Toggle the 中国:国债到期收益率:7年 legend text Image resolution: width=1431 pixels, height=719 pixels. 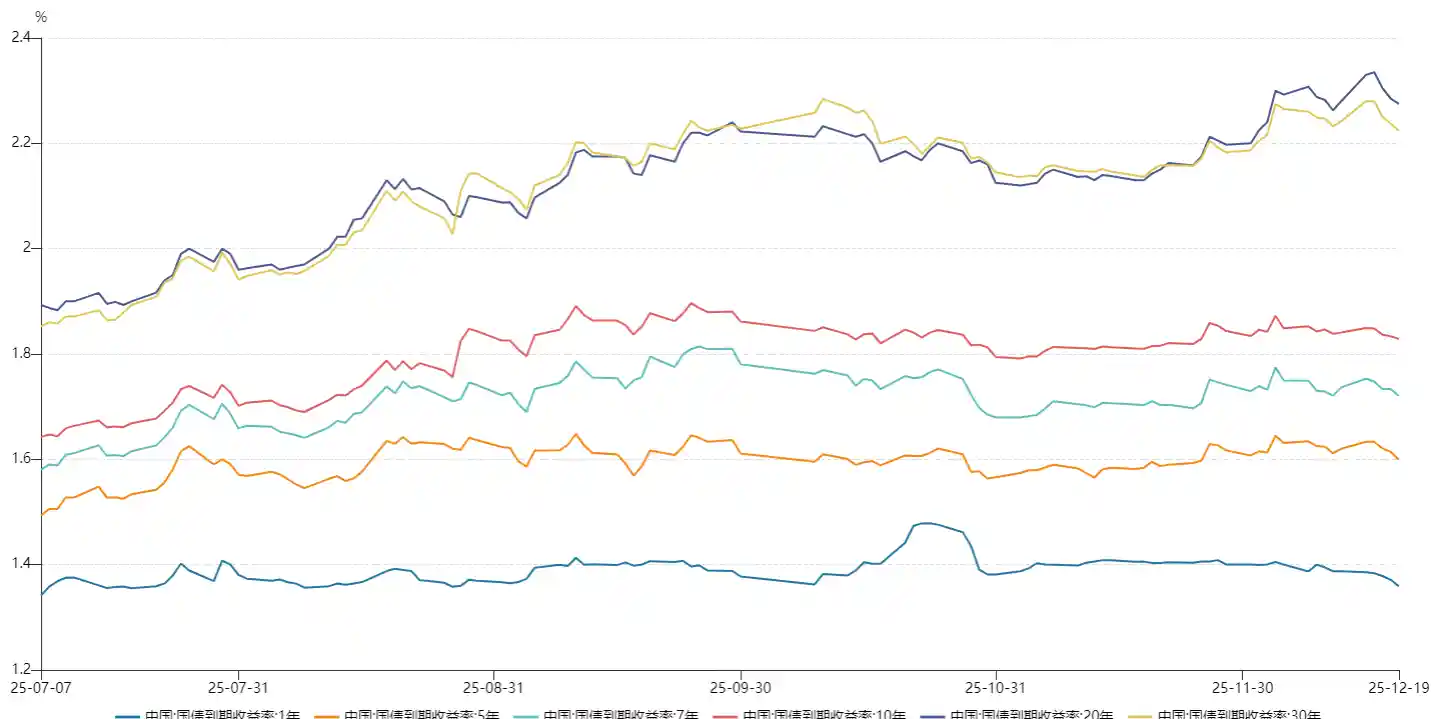622,715
